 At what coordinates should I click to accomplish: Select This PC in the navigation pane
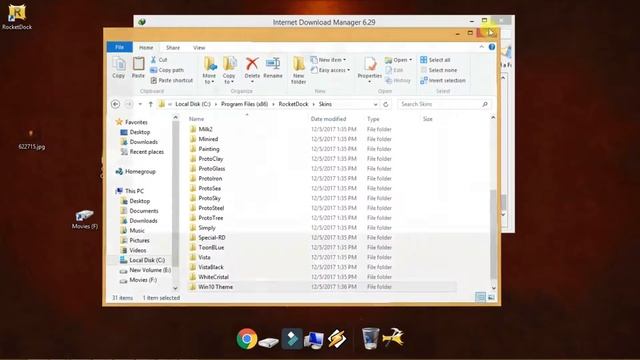pos(130,191)
